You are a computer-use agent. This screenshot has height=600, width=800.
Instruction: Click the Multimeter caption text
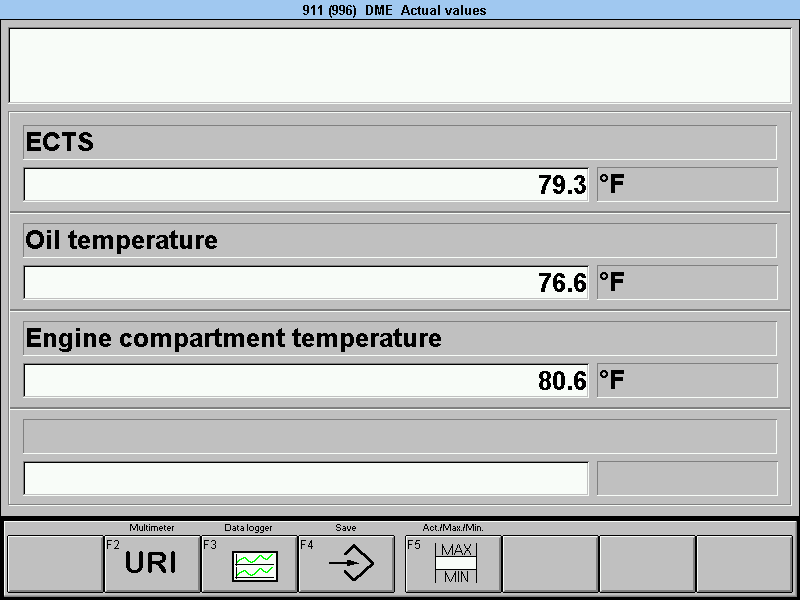coord(152,528)
